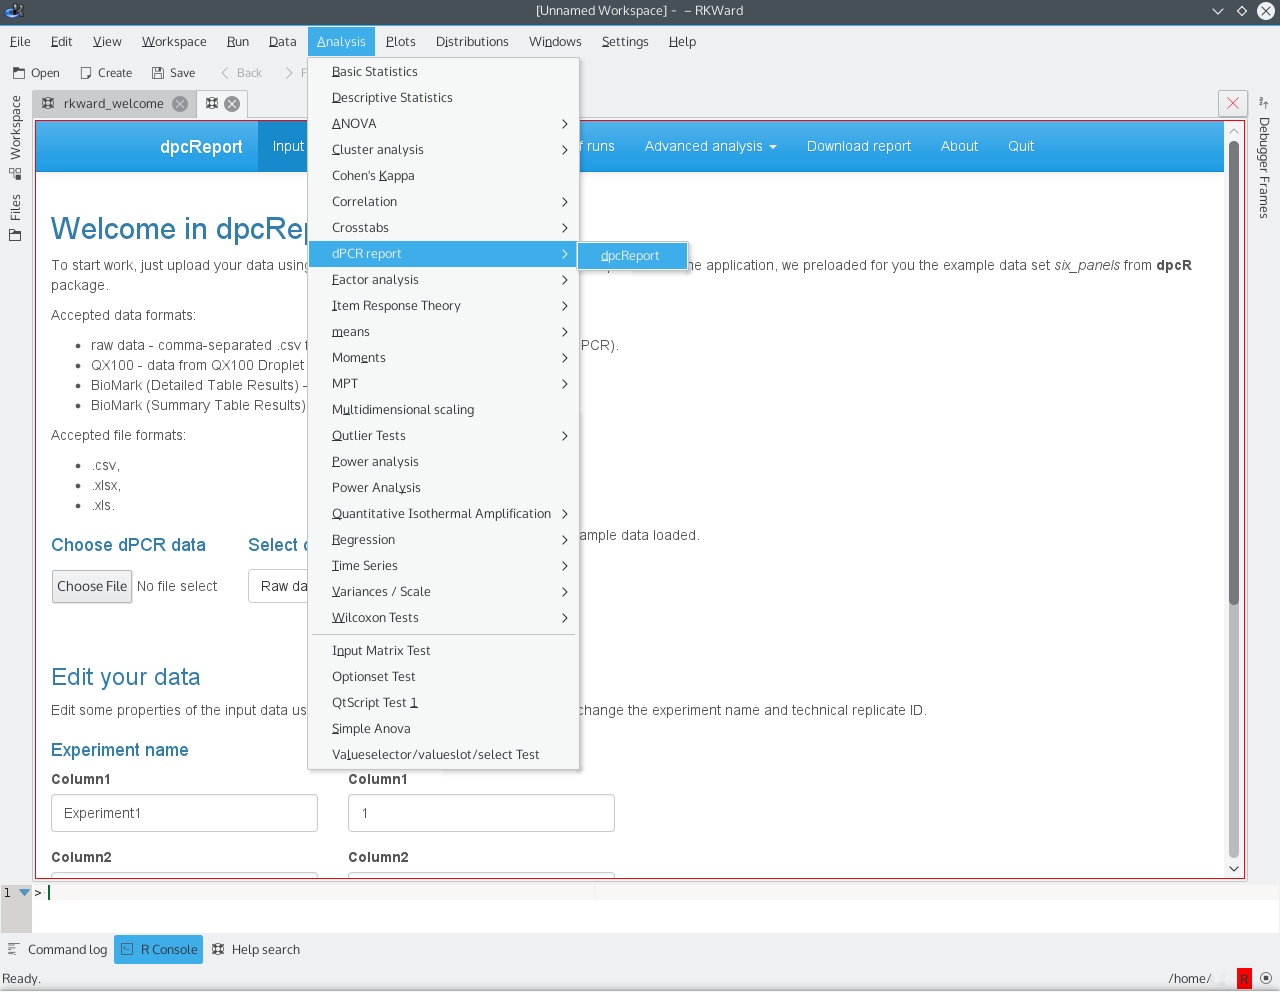This screenshot has height=992, width=1280.
Task: Expand the Time Series submenu
Action: (443, 566)
